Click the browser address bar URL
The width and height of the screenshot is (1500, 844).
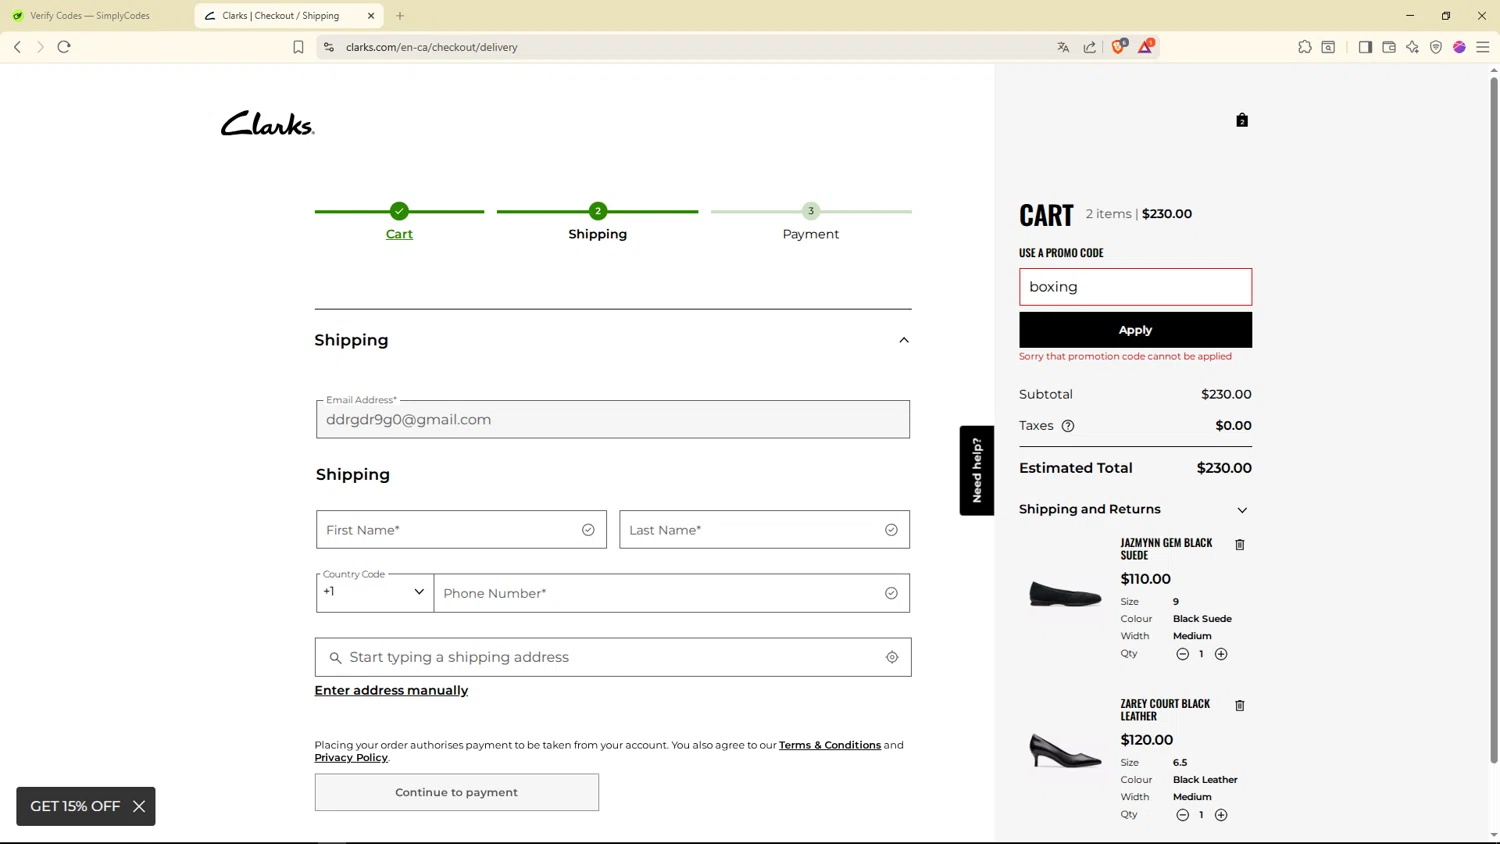[432, 47]
